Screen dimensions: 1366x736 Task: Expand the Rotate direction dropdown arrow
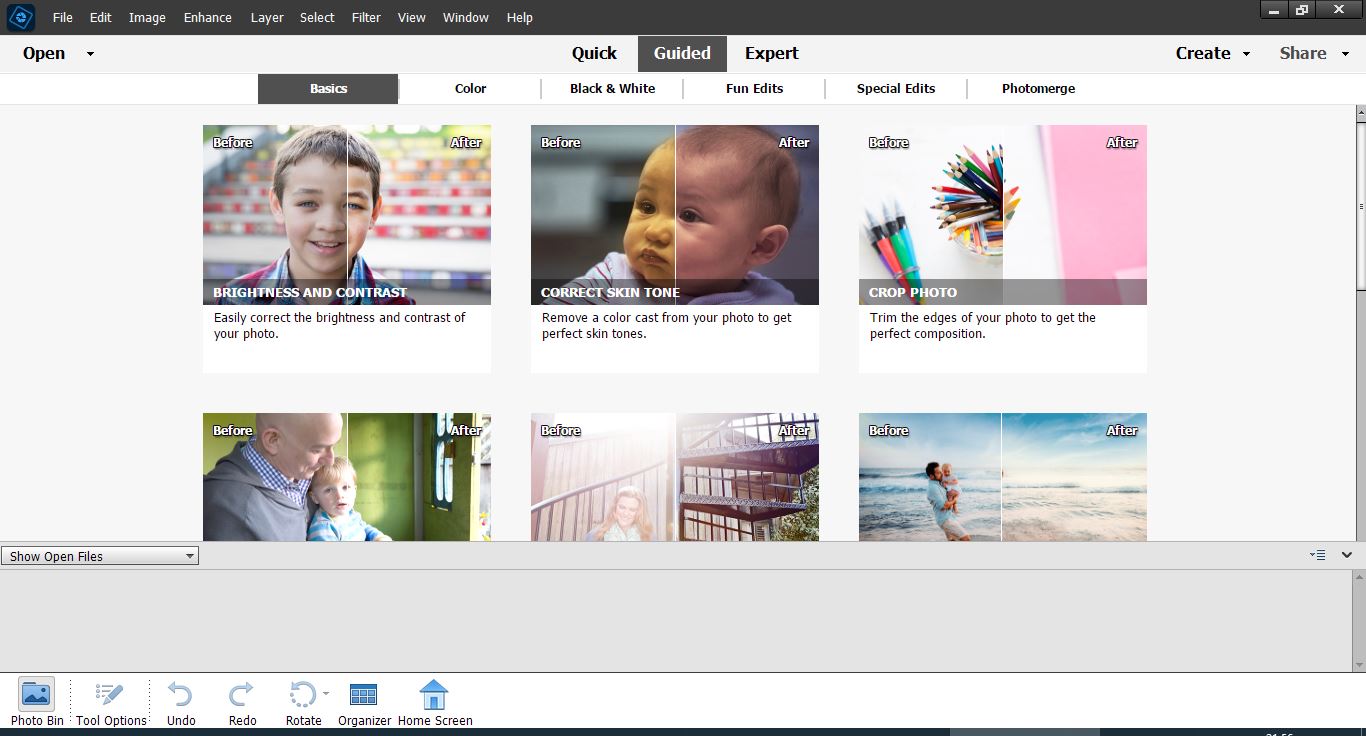(326, 692)
